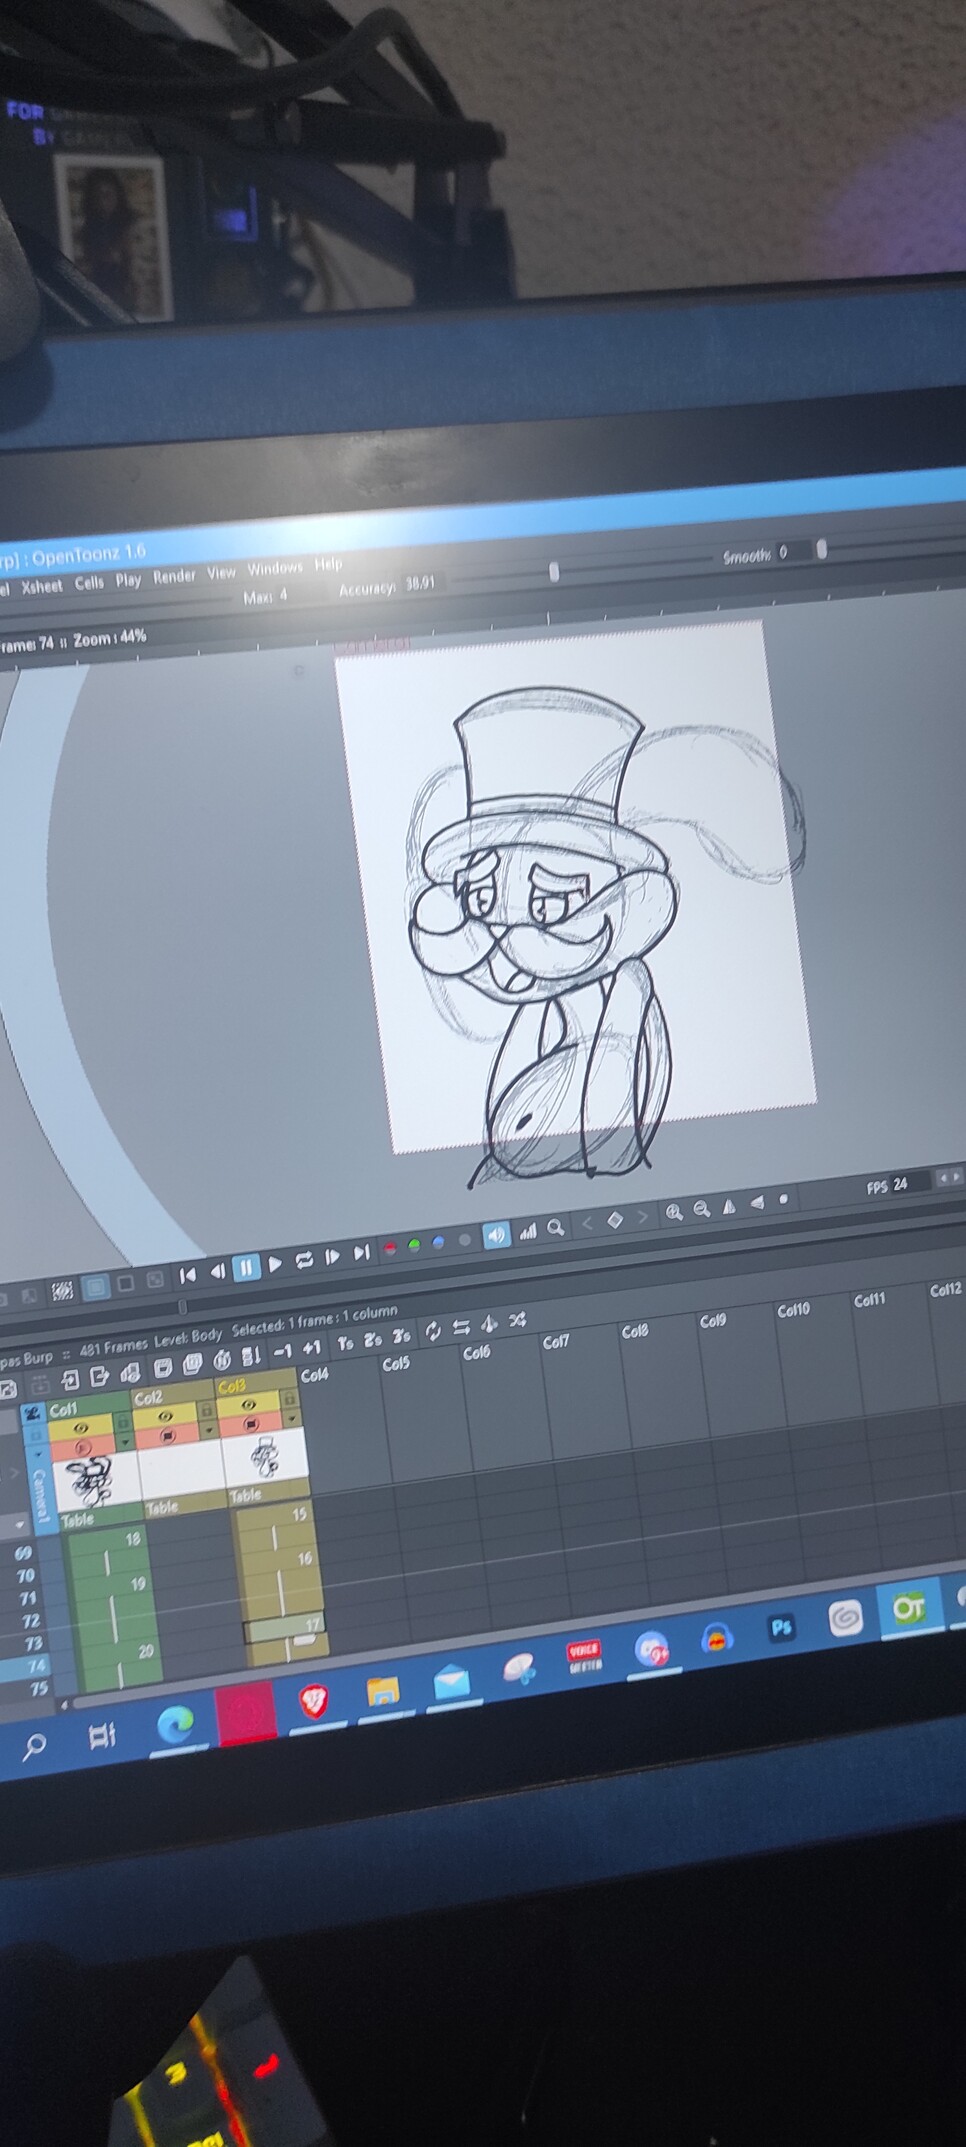Open the Play menu
This screenshot has height=2147, width=966.
[128, 579]
